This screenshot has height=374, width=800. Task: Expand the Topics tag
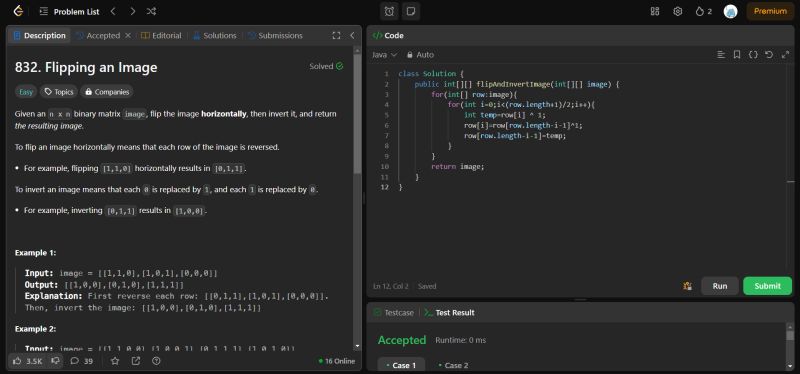(x=59, y=92)
